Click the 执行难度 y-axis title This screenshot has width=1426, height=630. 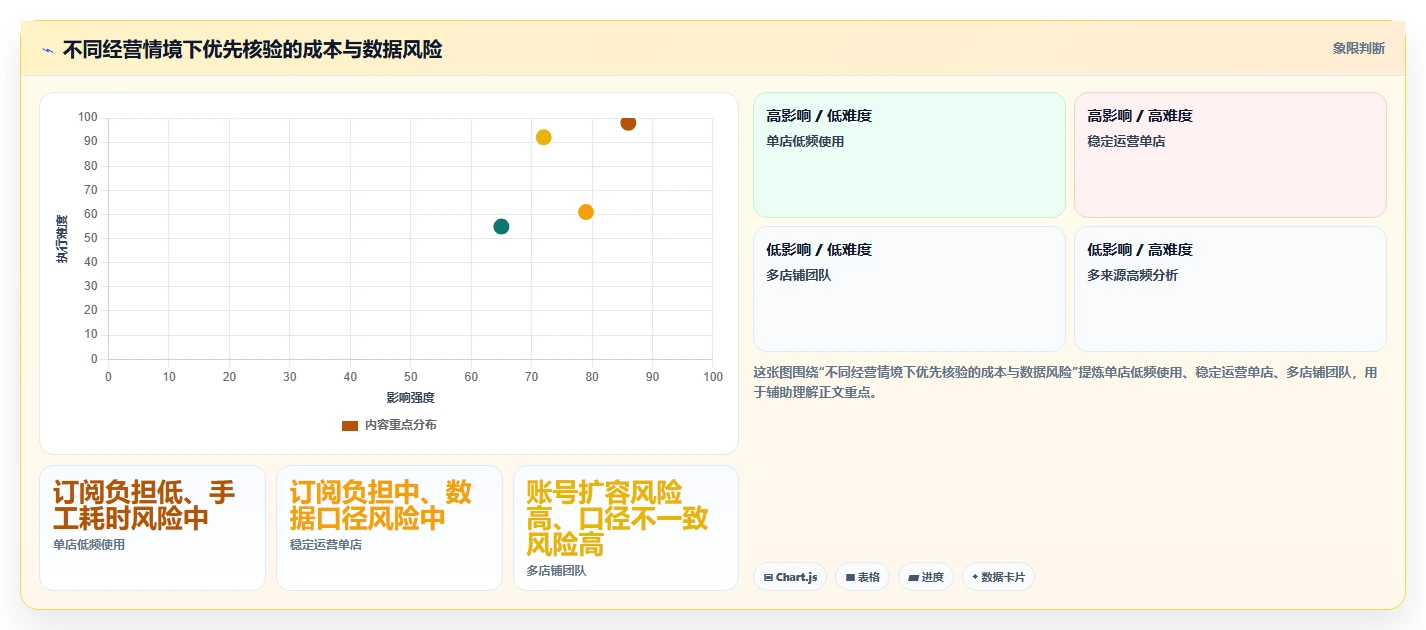pos(62,239)
